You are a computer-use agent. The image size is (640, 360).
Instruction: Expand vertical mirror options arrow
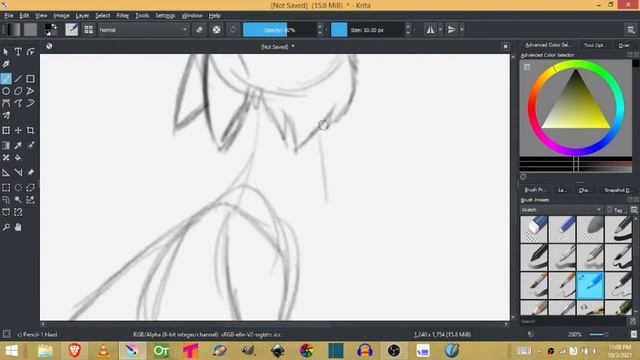[462, 30]
